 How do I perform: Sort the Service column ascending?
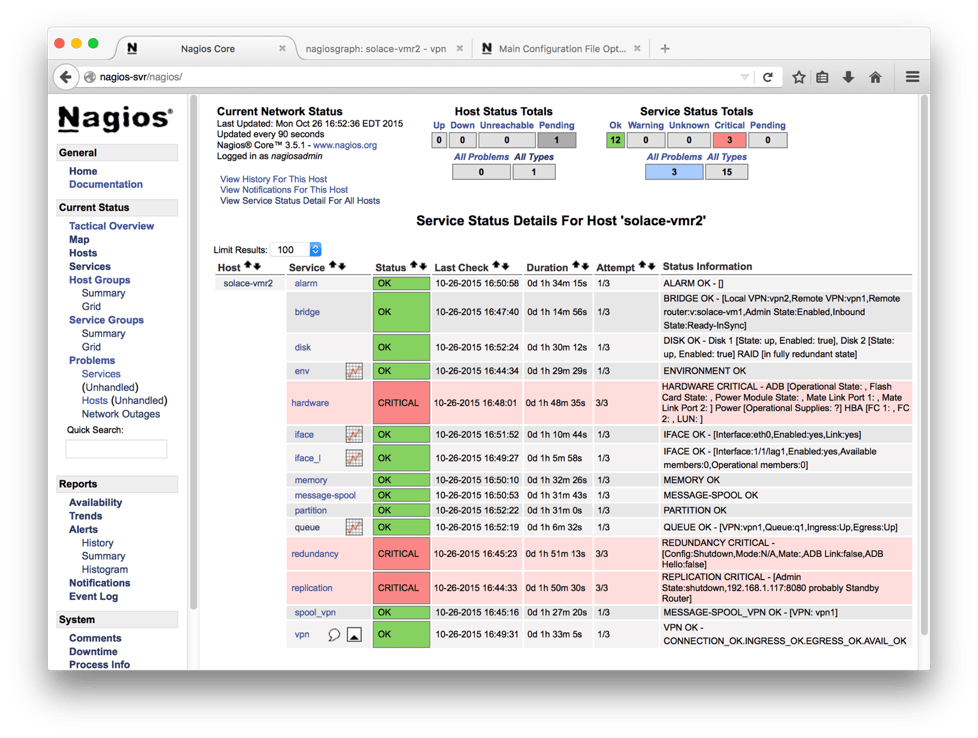click(x=332, y=266)
